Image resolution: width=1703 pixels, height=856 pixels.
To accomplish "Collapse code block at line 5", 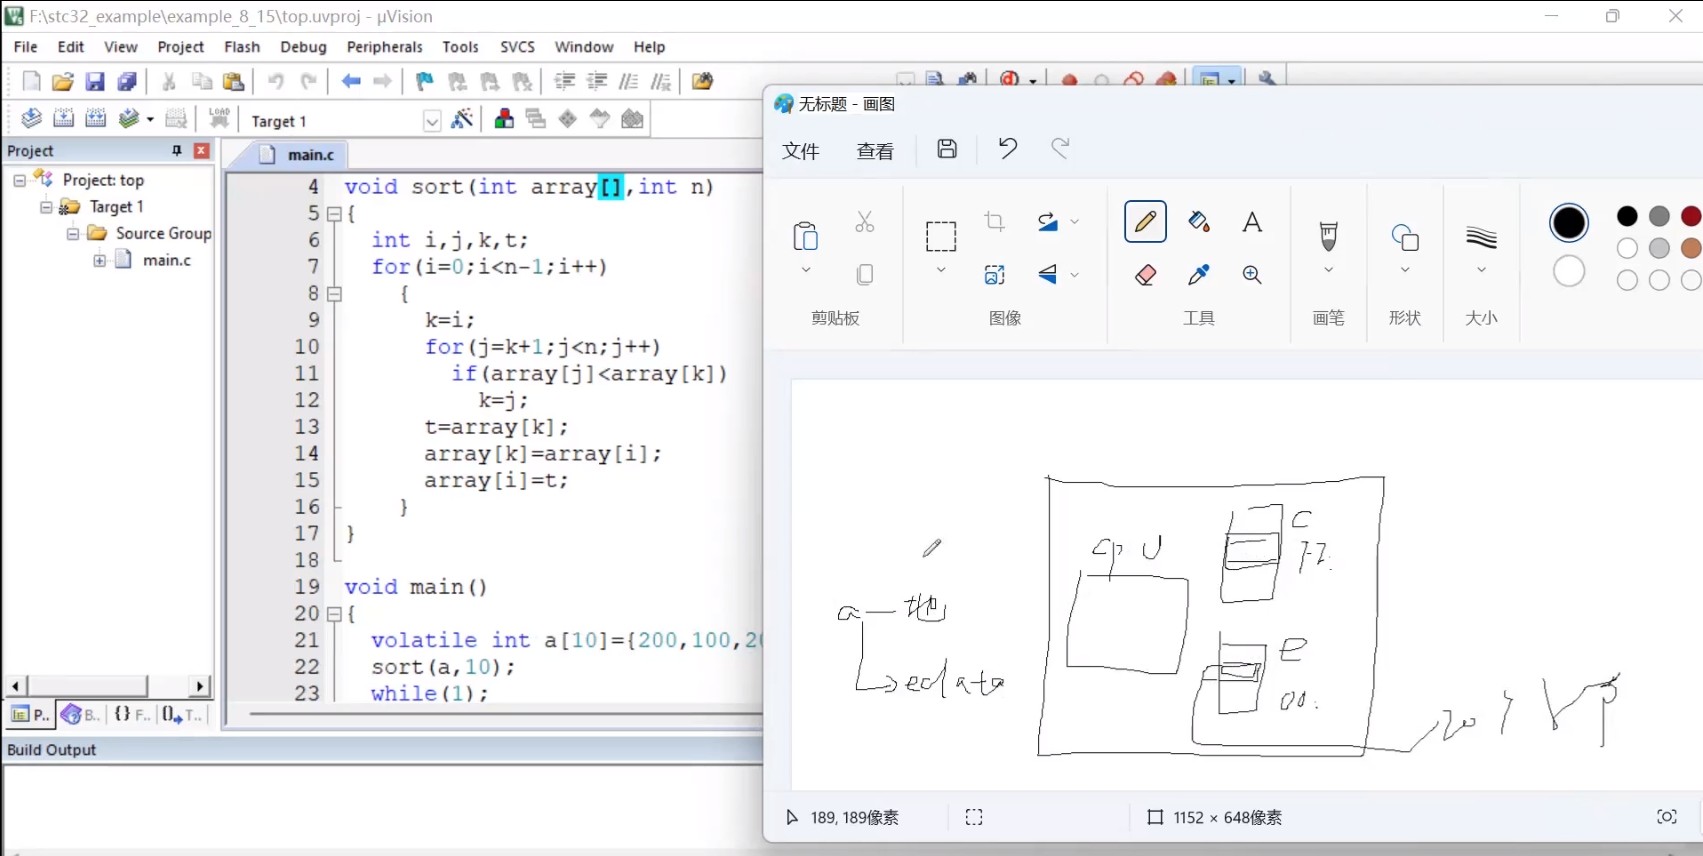I will click(x=334, y=213).
